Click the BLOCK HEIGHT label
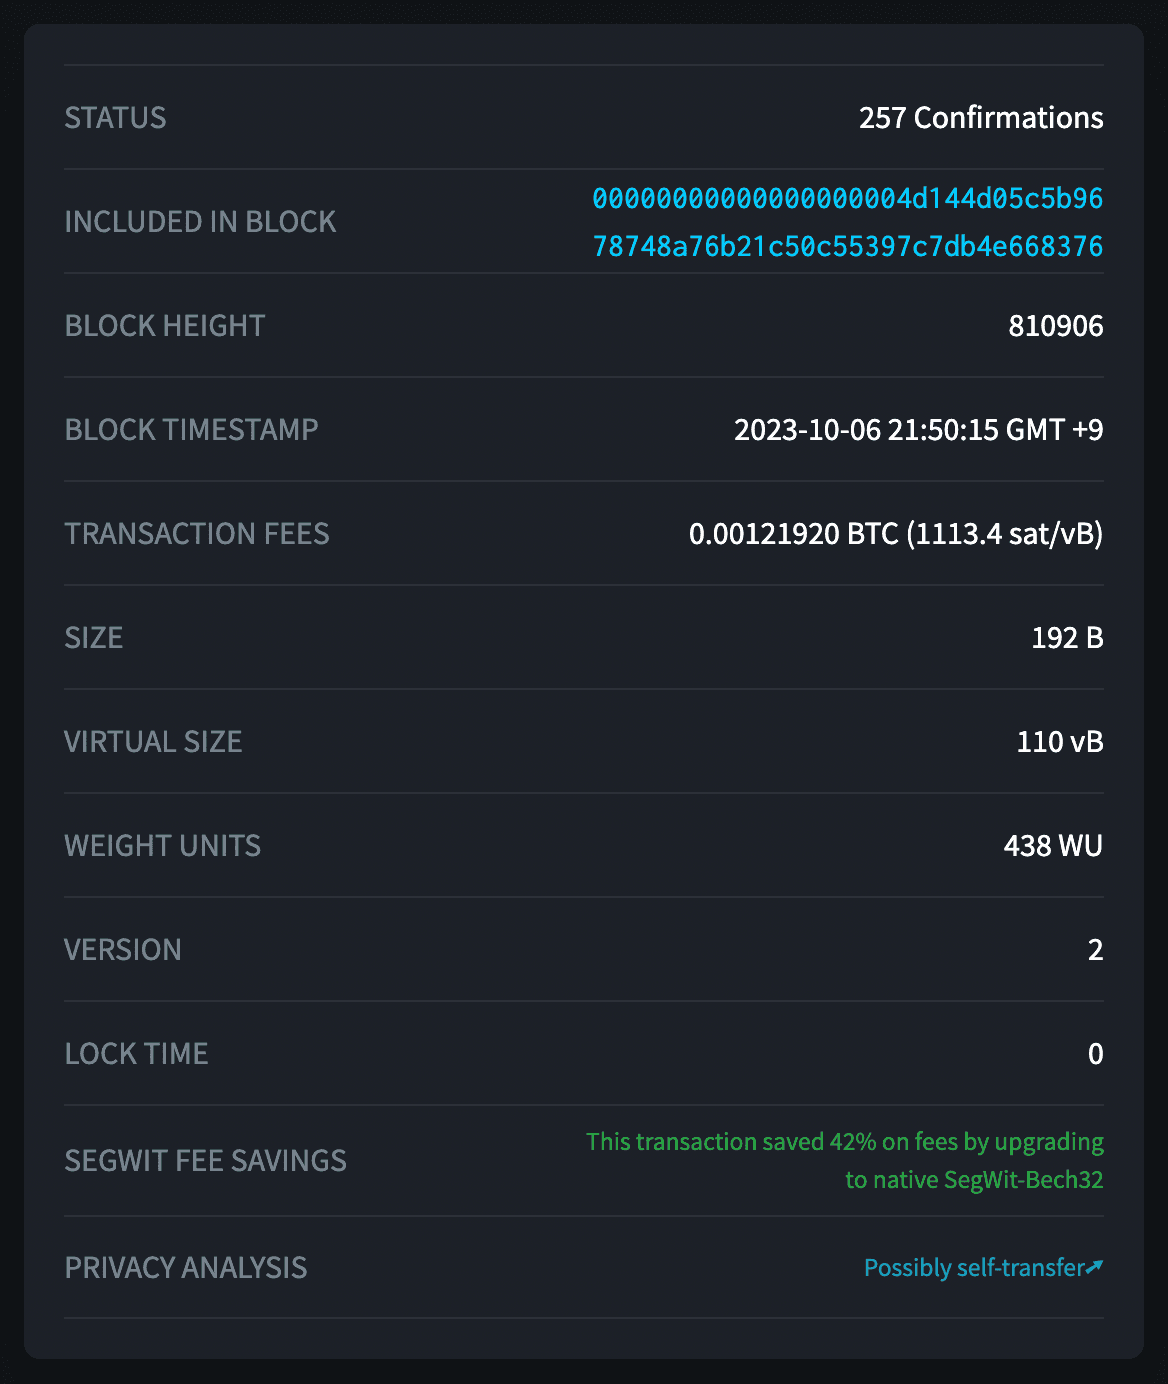The image size is (1168, 1384). coord(165,326)
